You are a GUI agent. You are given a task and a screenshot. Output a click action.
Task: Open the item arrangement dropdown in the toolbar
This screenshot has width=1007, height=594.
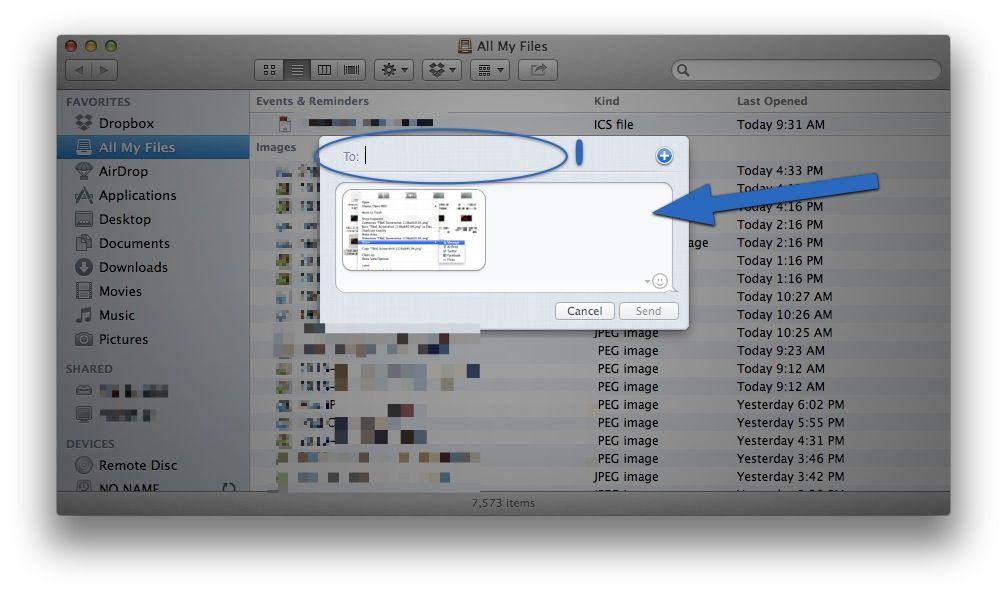489,69
